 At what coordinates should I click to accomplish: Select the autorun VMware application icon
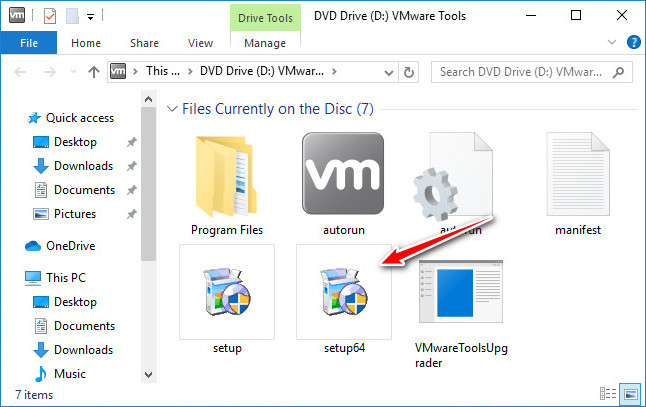(x=343, y=173)
